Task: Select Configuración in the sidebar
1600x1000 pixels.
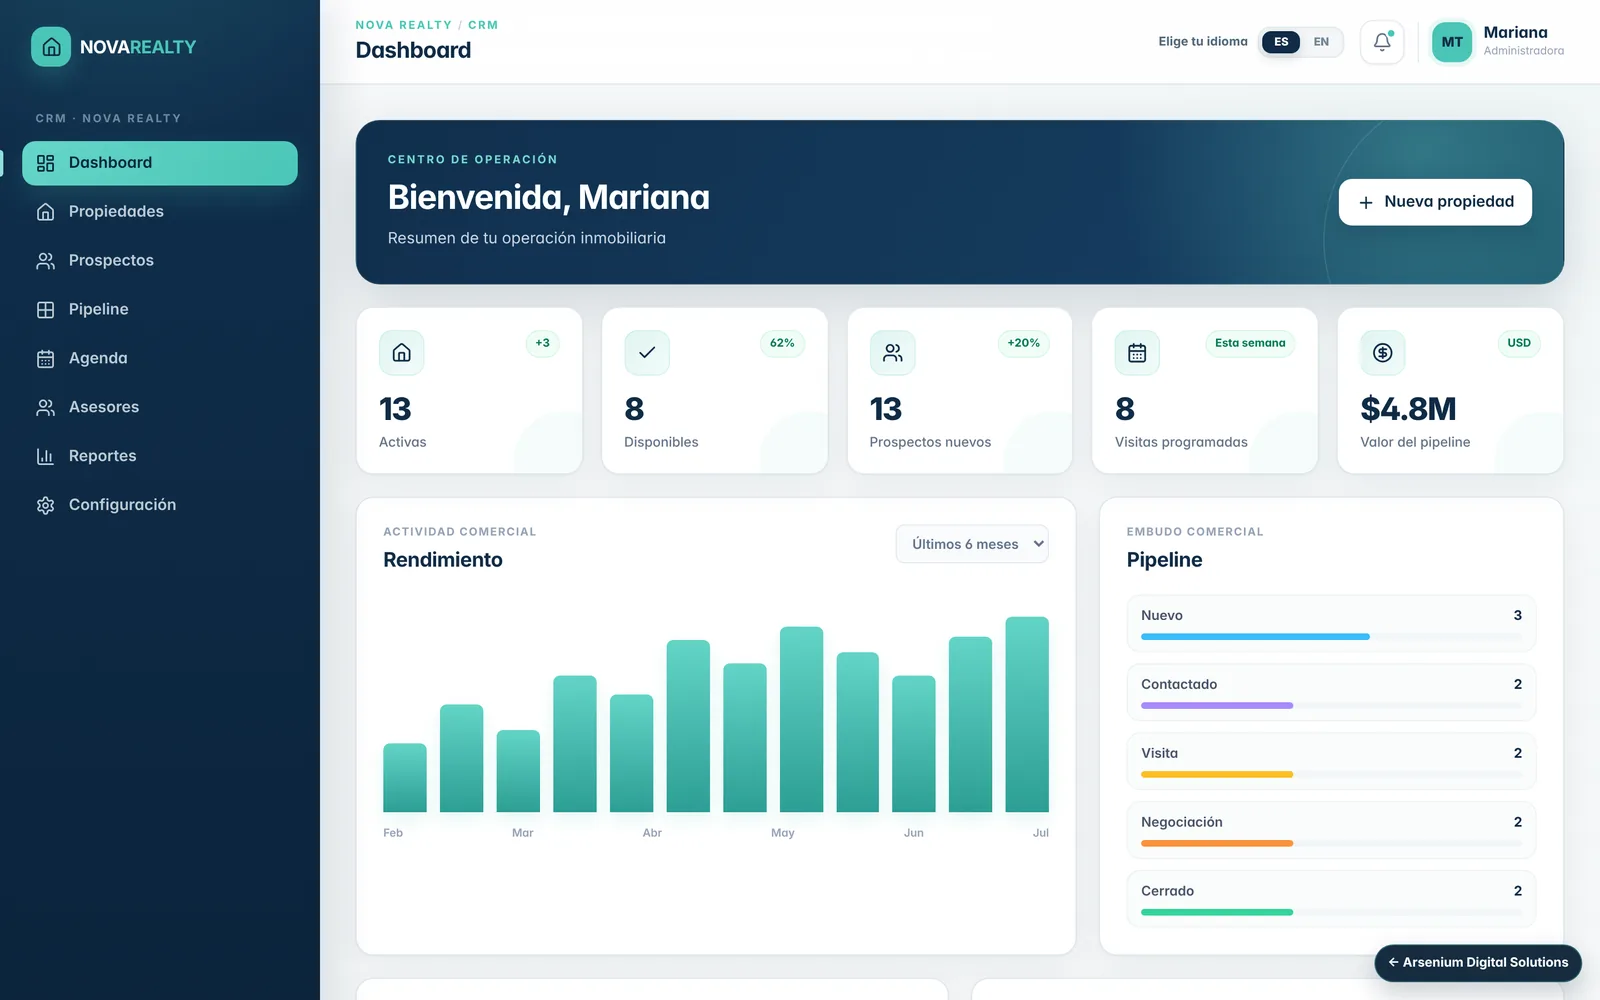Action: click(160, 506)
